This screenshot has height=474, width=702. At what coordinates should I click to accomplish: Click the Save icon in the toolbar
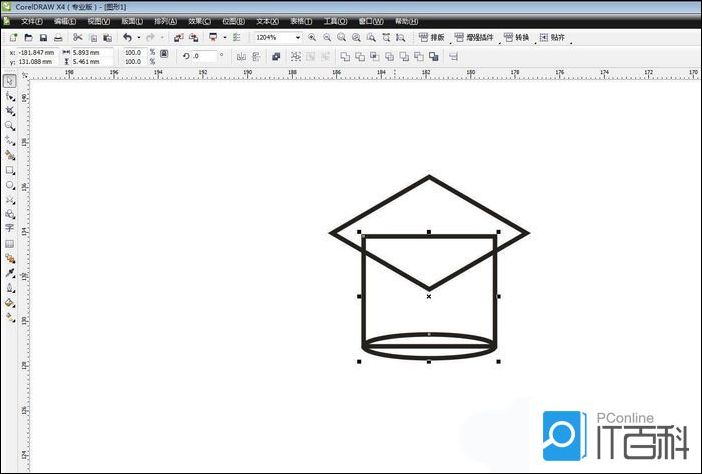[x=43, y=37]
